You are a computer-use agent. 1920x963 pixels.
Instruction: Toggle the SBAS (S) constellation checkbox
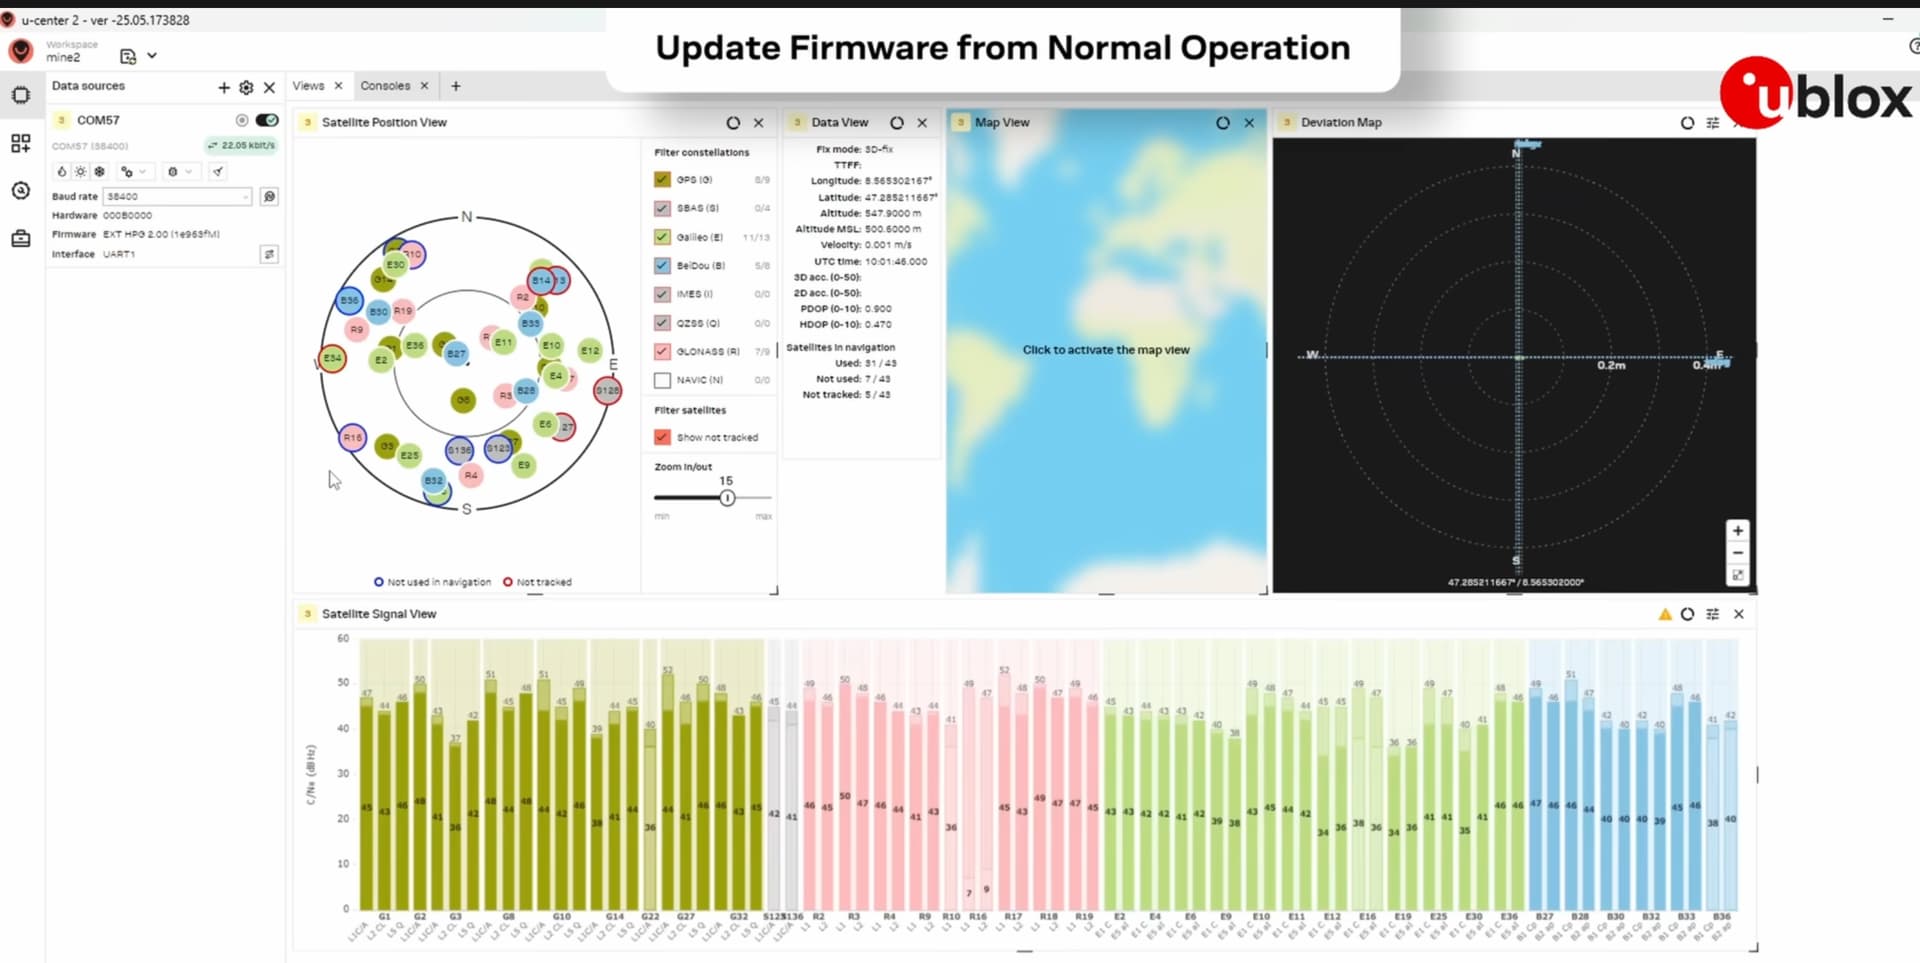(x=662, y=208)
